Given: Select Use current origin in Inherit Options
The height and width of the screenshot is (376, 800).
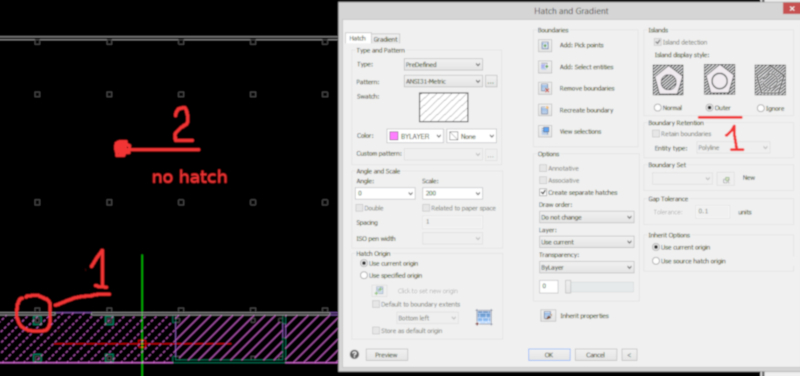Looking at the screenshot, I should point(656,247).
